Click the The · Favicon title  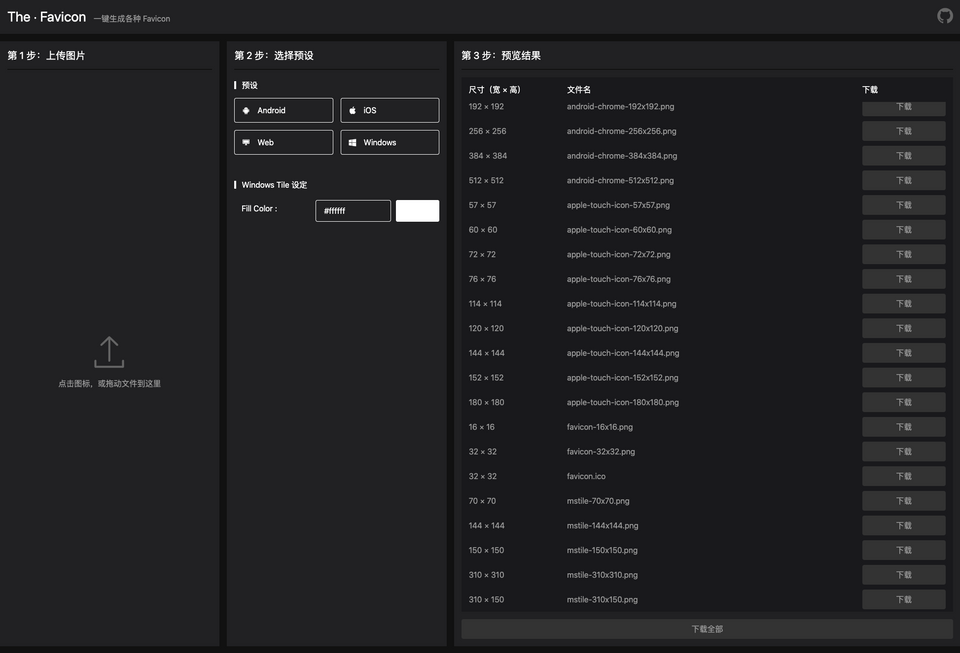coord(47,17)
